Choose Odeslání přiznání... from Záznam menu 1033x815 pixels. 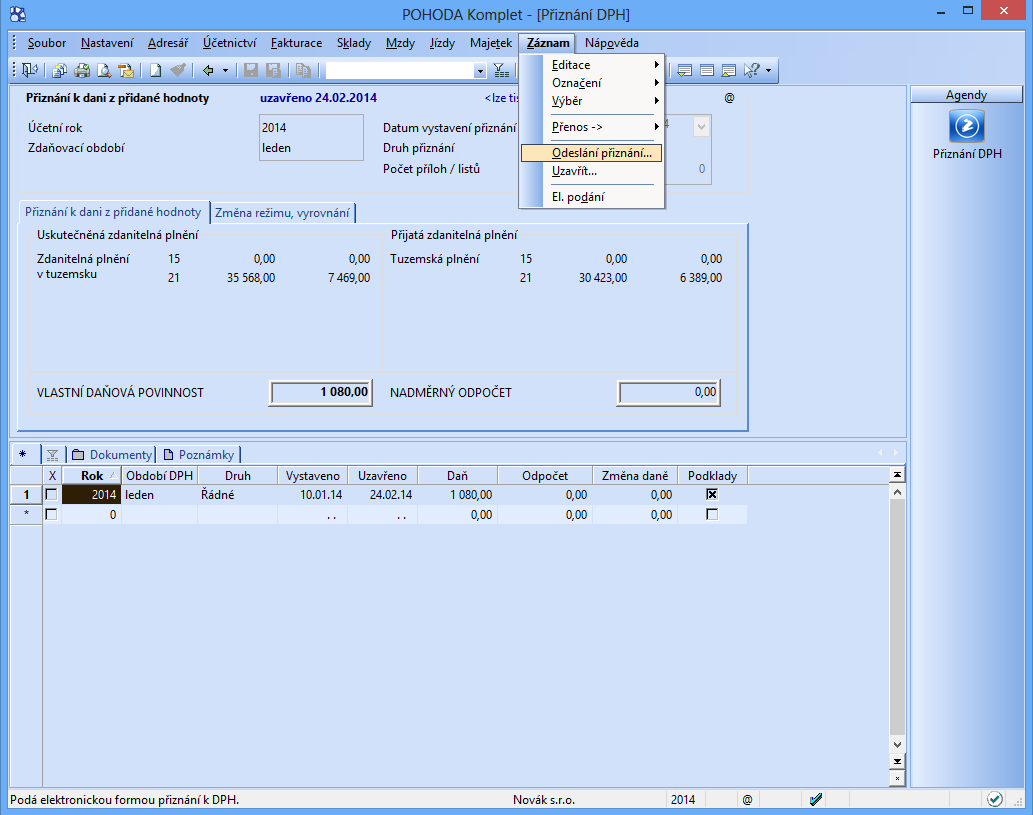pyautogui.click(x=601, y=153)
